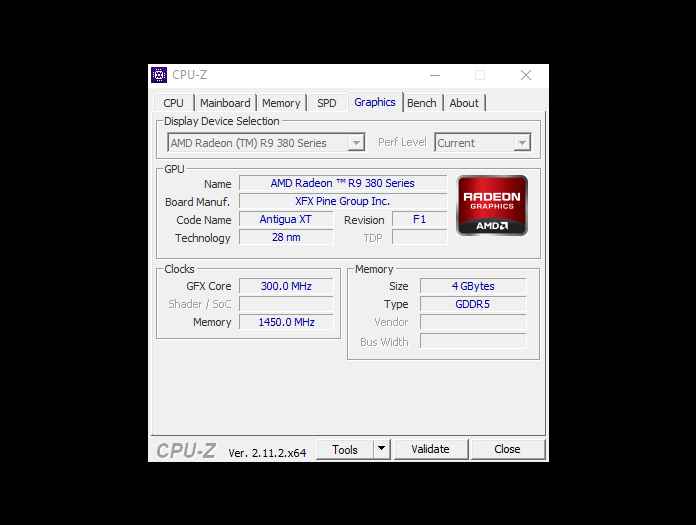Click the Radeon Graphics AMD logo
This screenshot has height=525, width=696.
point(492,205)
